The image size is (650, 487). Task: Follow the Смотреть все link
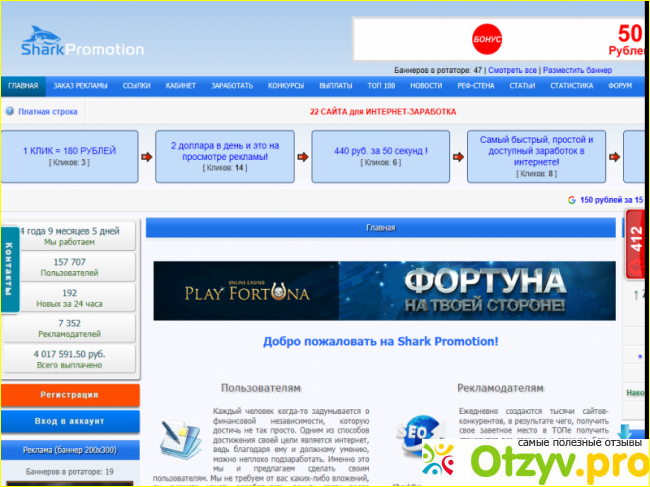512,71
